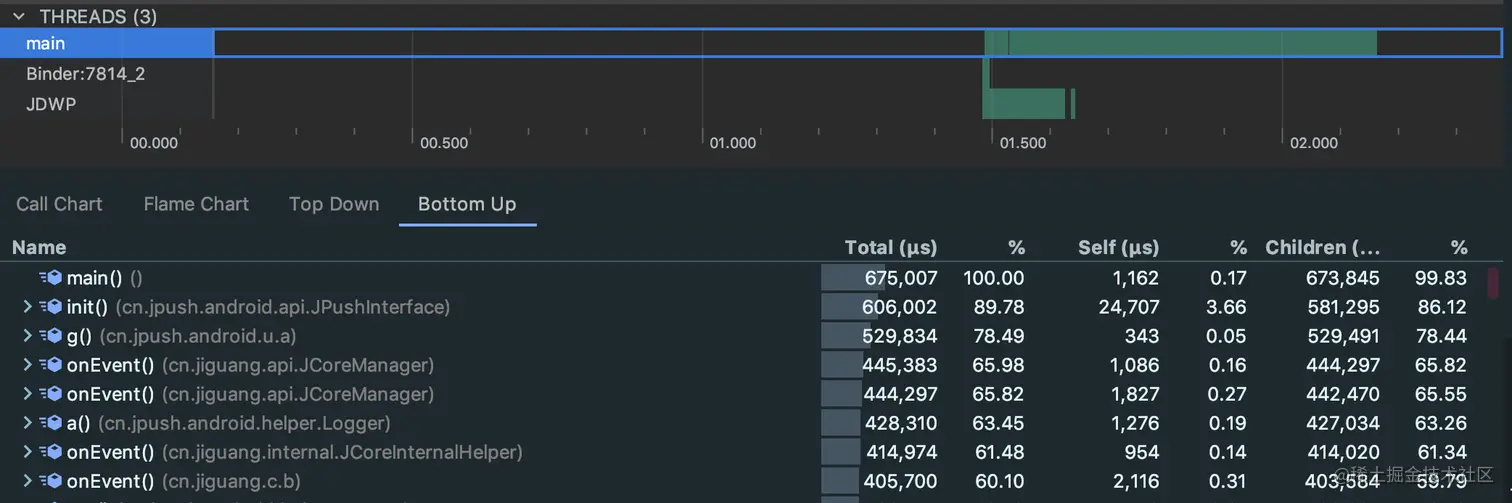Open the Top Down tab

tap(334, 204)
